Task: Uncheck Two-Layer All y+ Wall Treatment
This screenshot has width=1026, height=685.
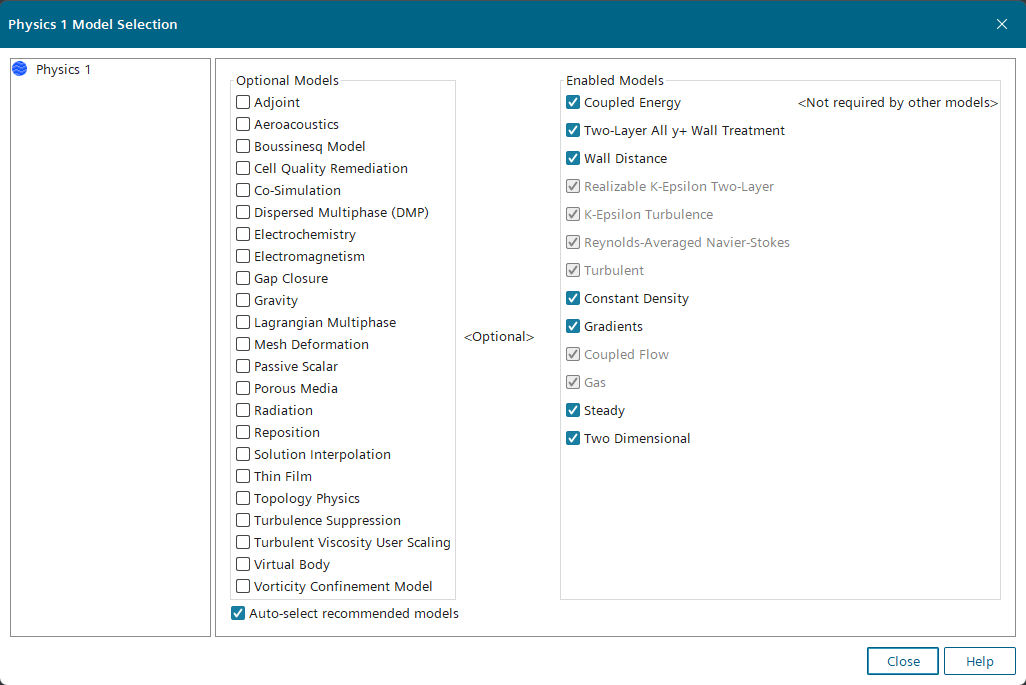Action: coord(573,130)
